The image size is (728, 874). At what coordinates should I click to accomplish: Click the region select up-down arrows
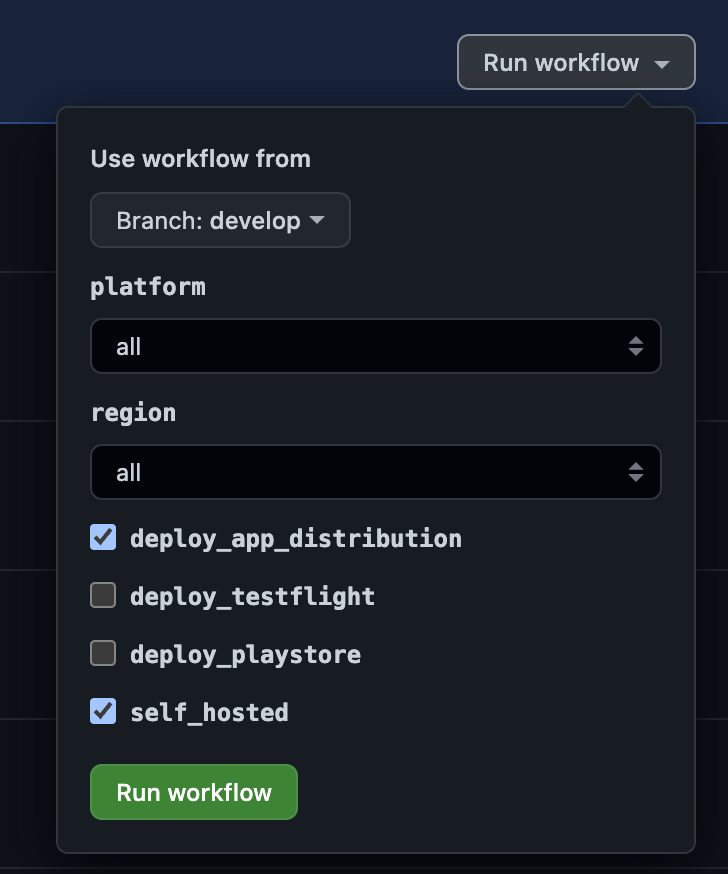coord(636,472)
